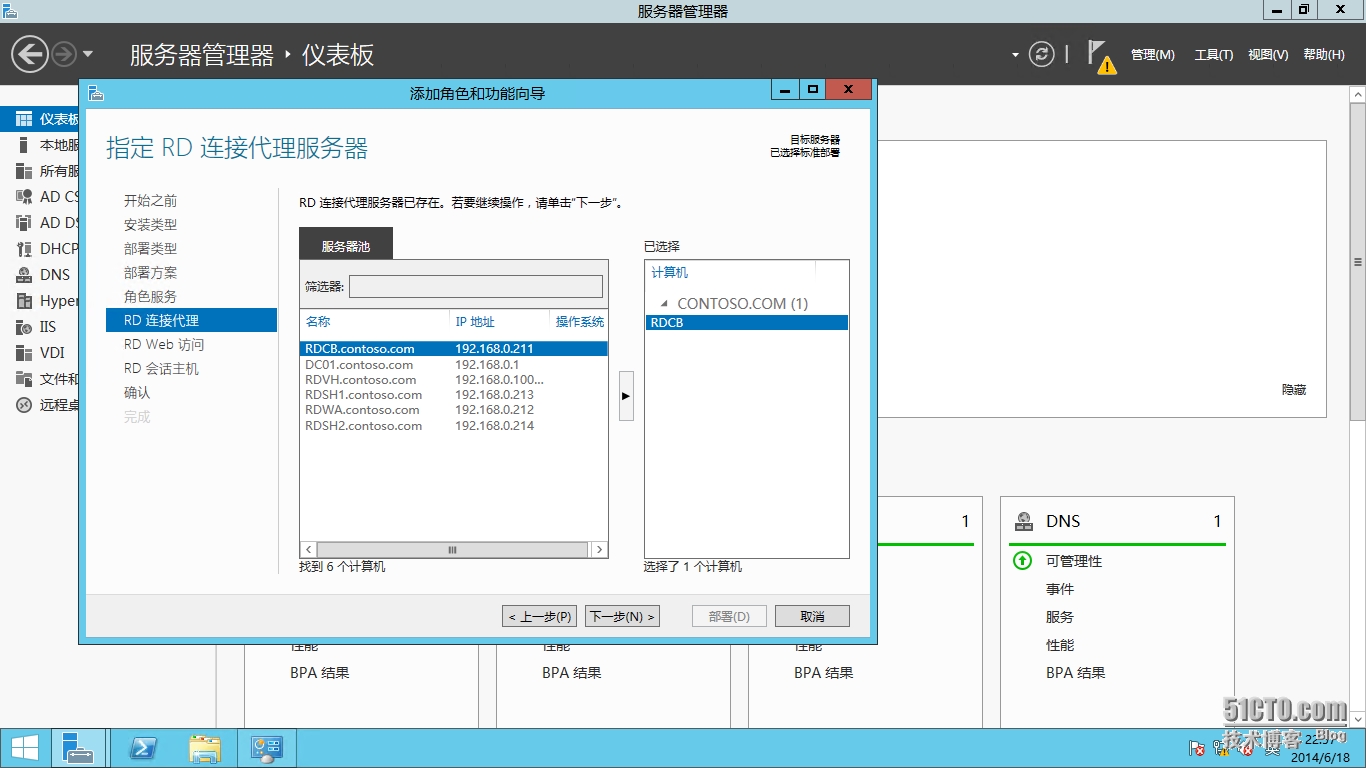
Task: Select the AD DS sidebar icon
Action: coord(24,223)
